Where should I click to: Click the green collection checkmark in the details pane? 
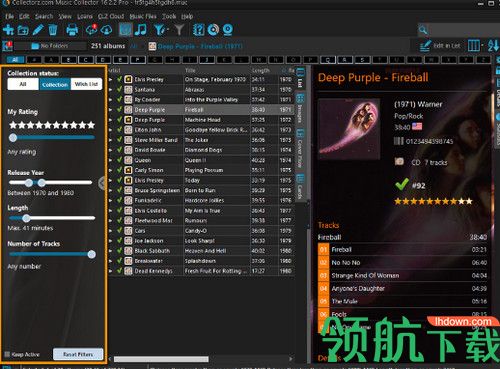402,184
